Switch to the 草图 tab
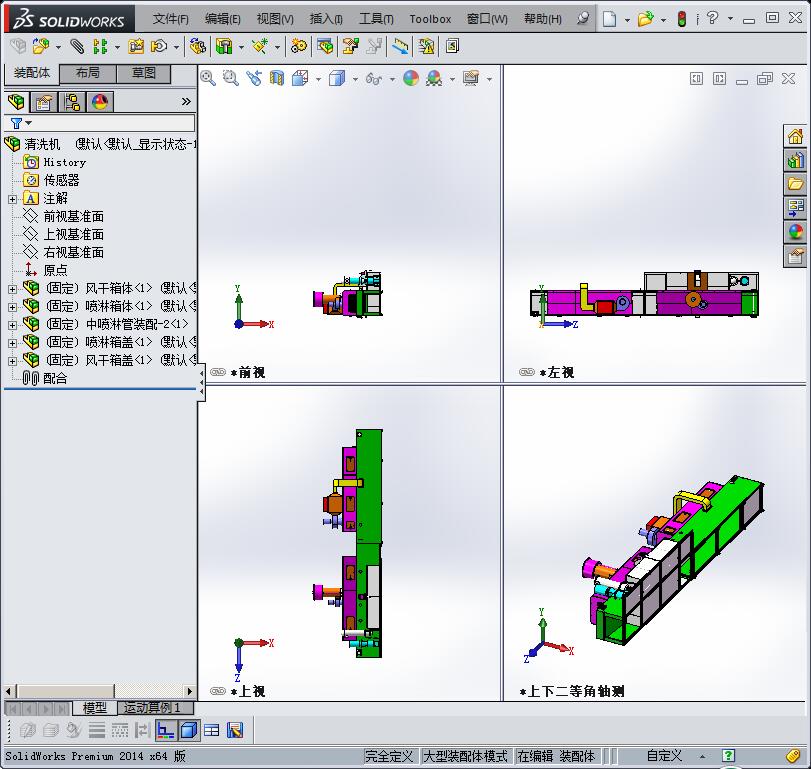 (x=143, y=73)
